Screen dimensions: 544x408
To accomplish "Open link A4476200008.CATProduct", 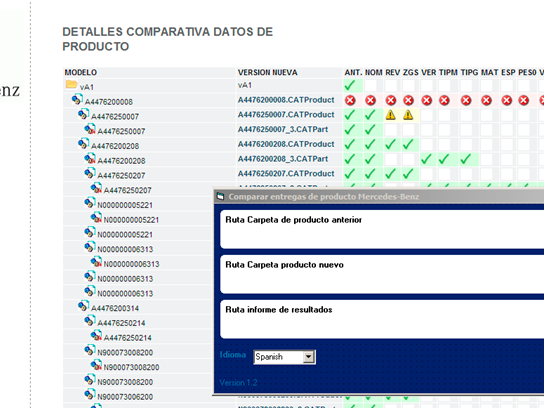I will tap(286, 100).
